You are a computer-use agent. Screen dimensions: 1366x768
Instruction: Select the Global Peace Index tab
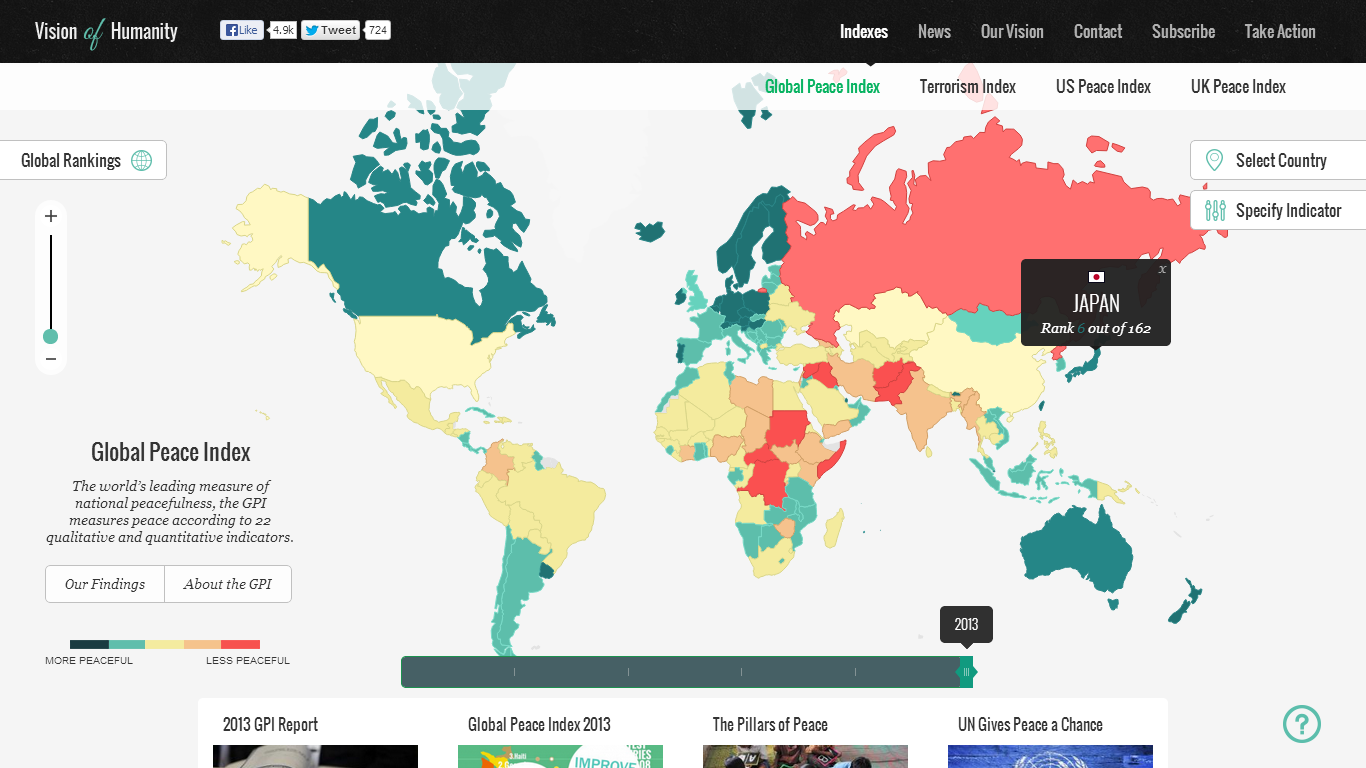point(822,87)
